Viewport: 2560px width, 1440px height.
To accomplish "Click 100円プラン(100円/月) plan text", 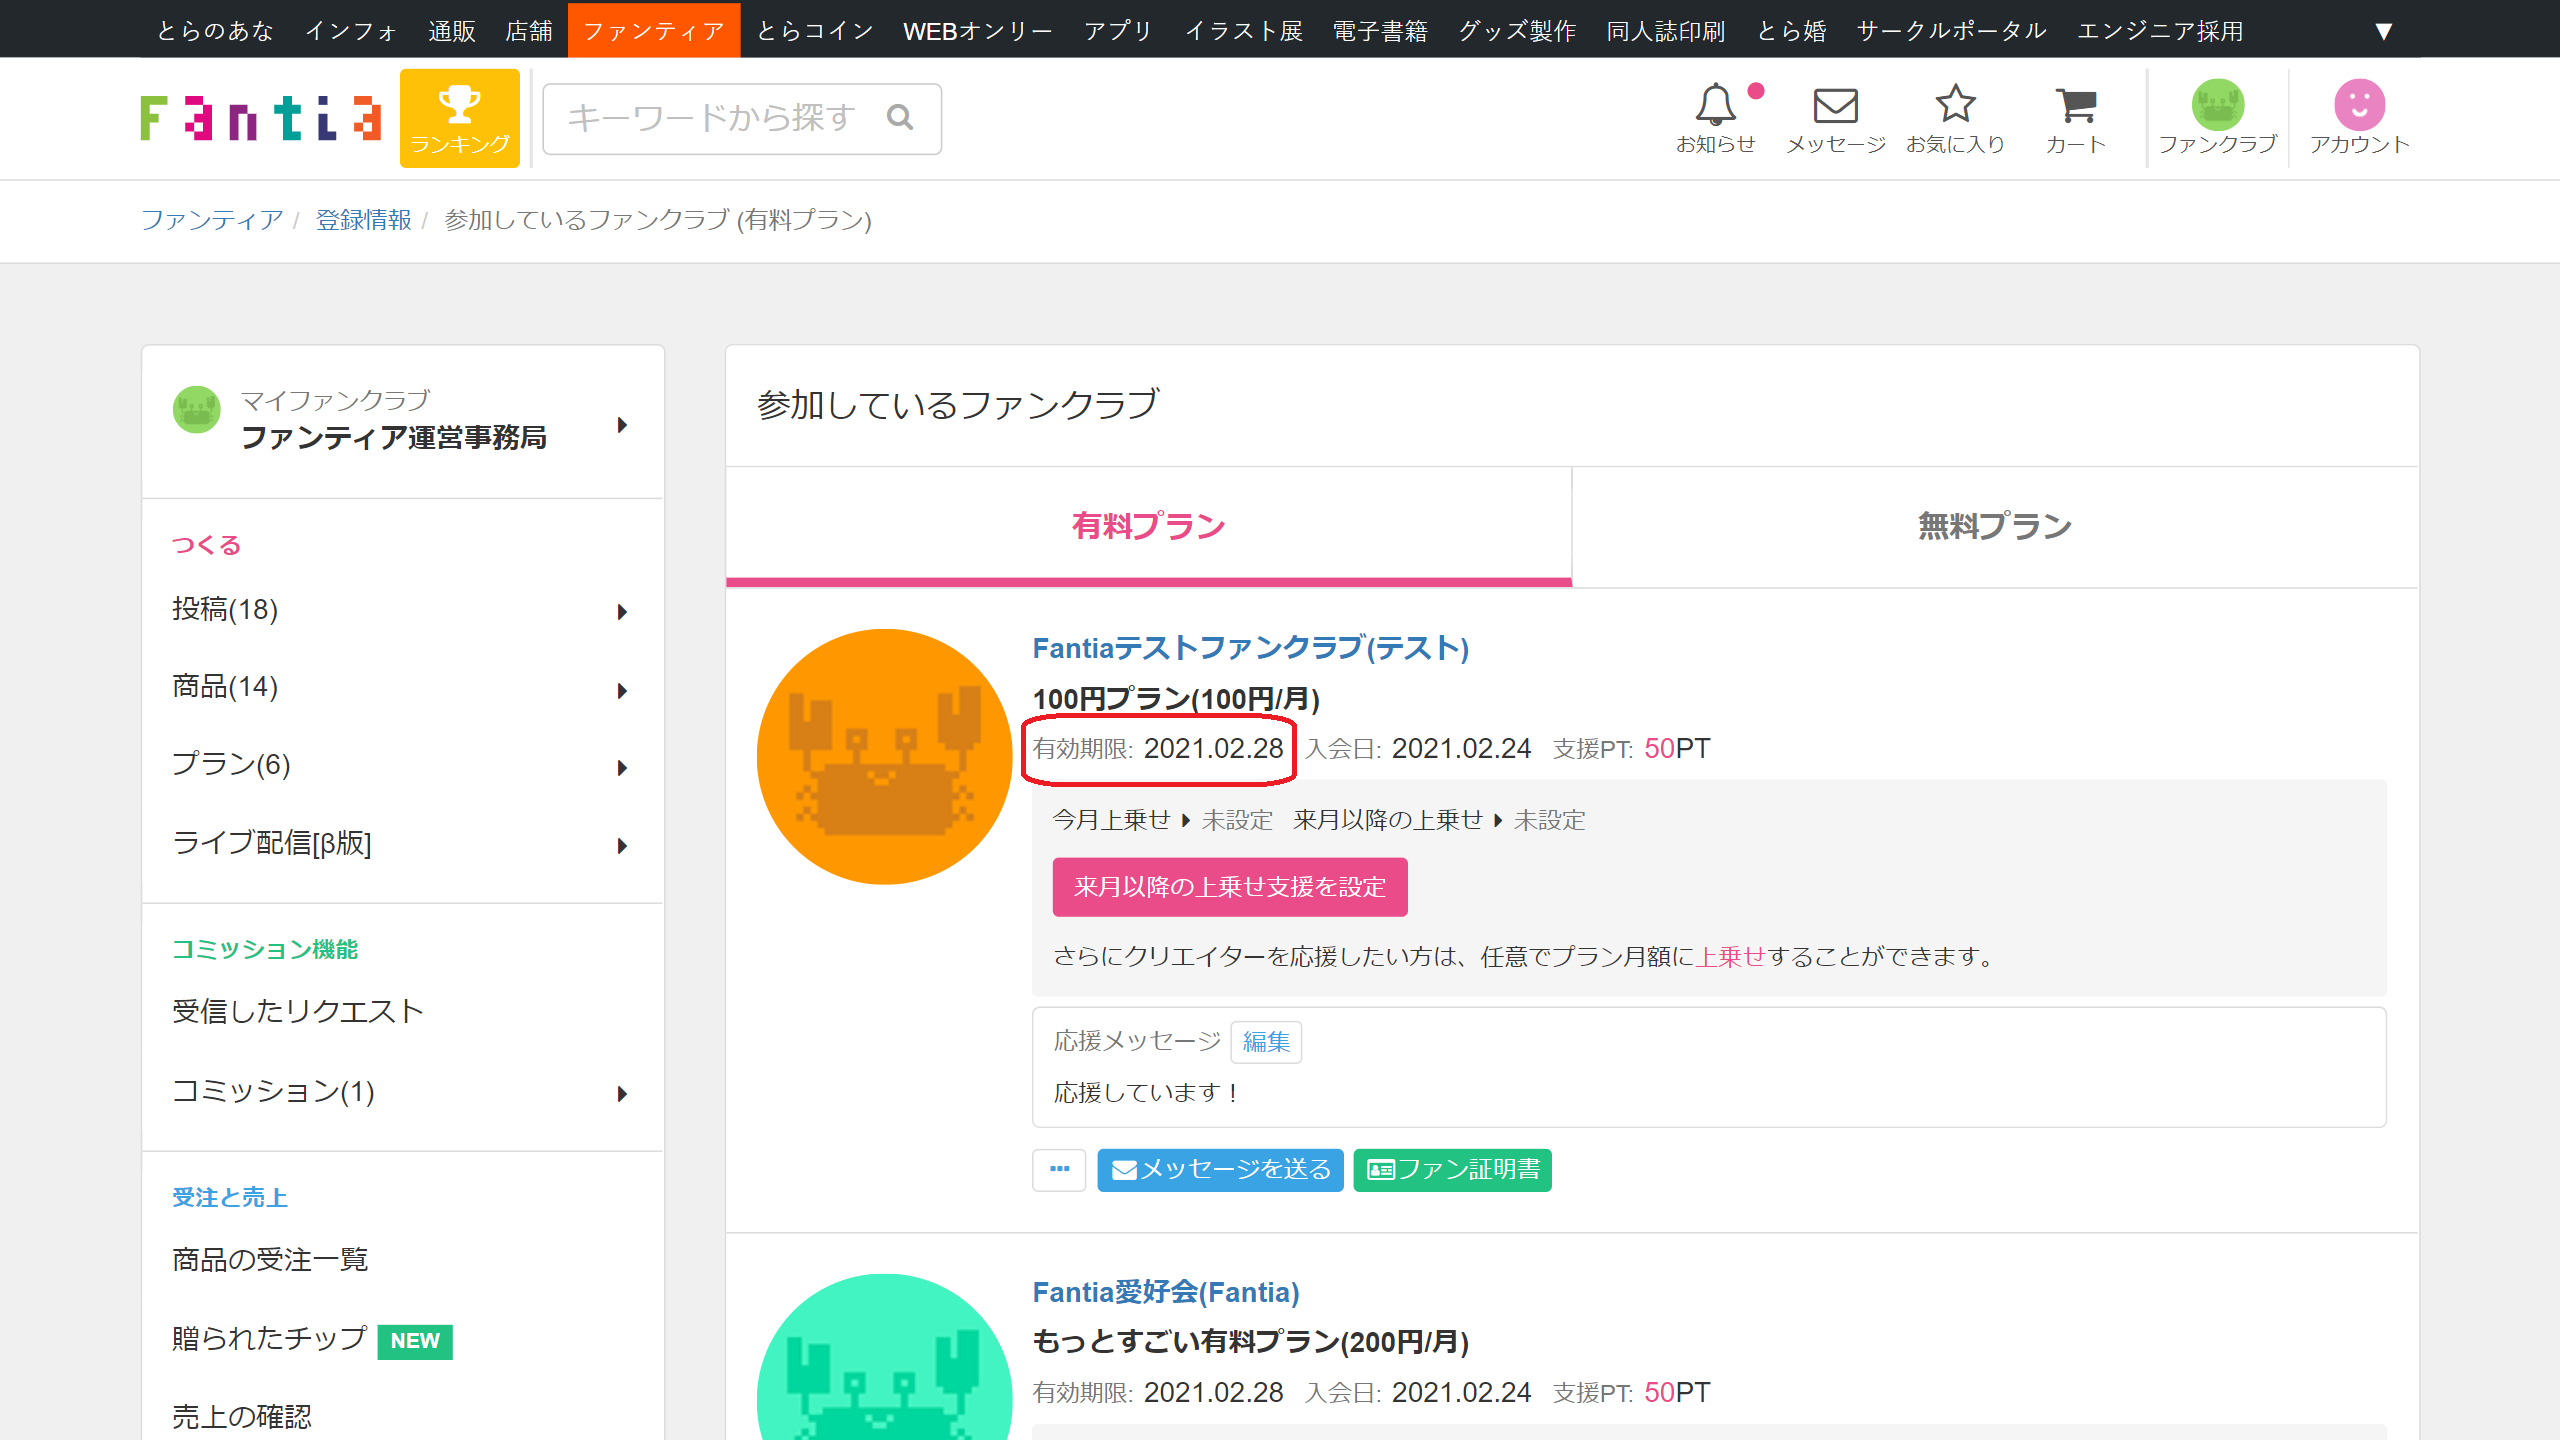I will [1176, 699].
